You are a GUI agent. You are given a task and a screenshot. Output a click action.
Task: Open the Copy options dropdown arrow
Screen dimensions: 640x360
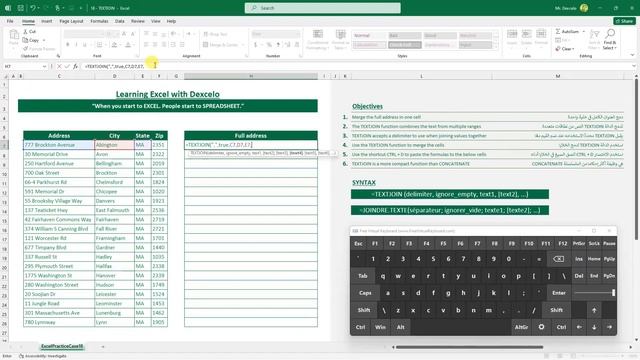[x=44, y=40]
